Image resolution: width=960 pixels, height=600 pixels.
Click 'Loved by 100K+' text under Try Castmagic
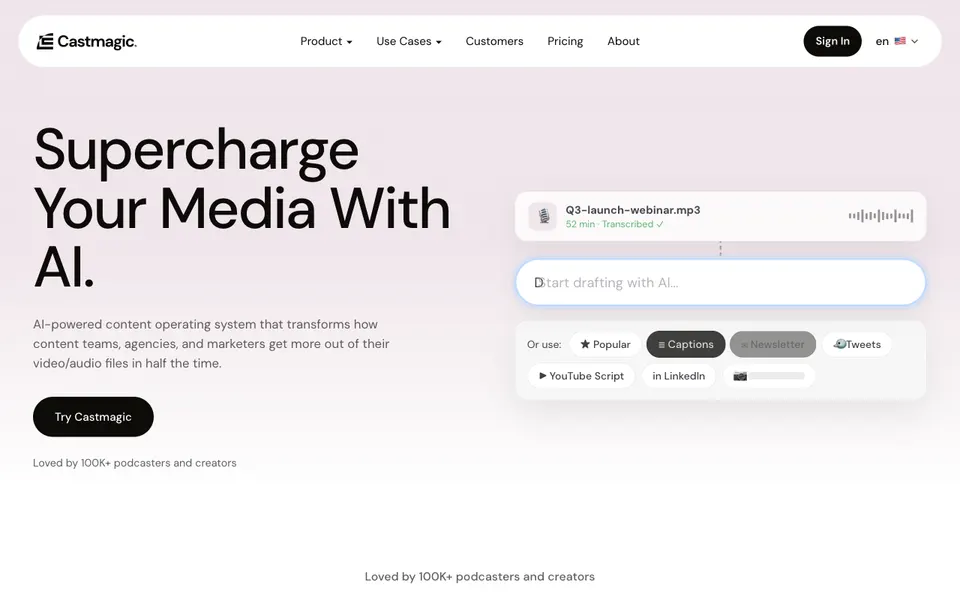pos(135,463)
